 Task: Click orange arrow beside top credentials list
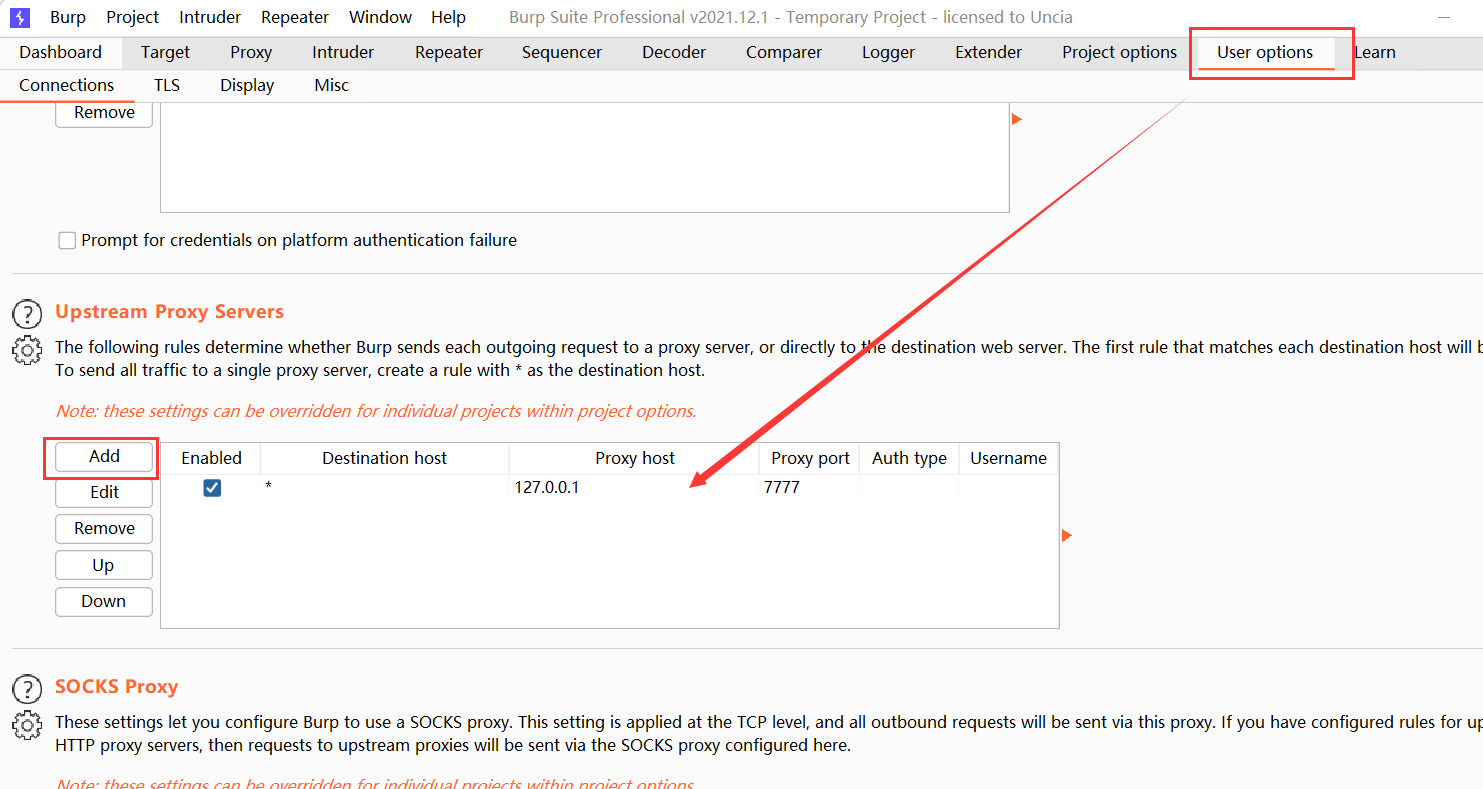1017,119
